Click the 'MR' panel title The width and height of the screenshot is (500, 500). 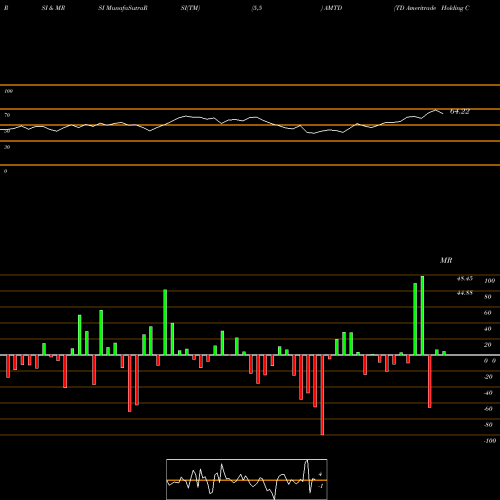446,260
